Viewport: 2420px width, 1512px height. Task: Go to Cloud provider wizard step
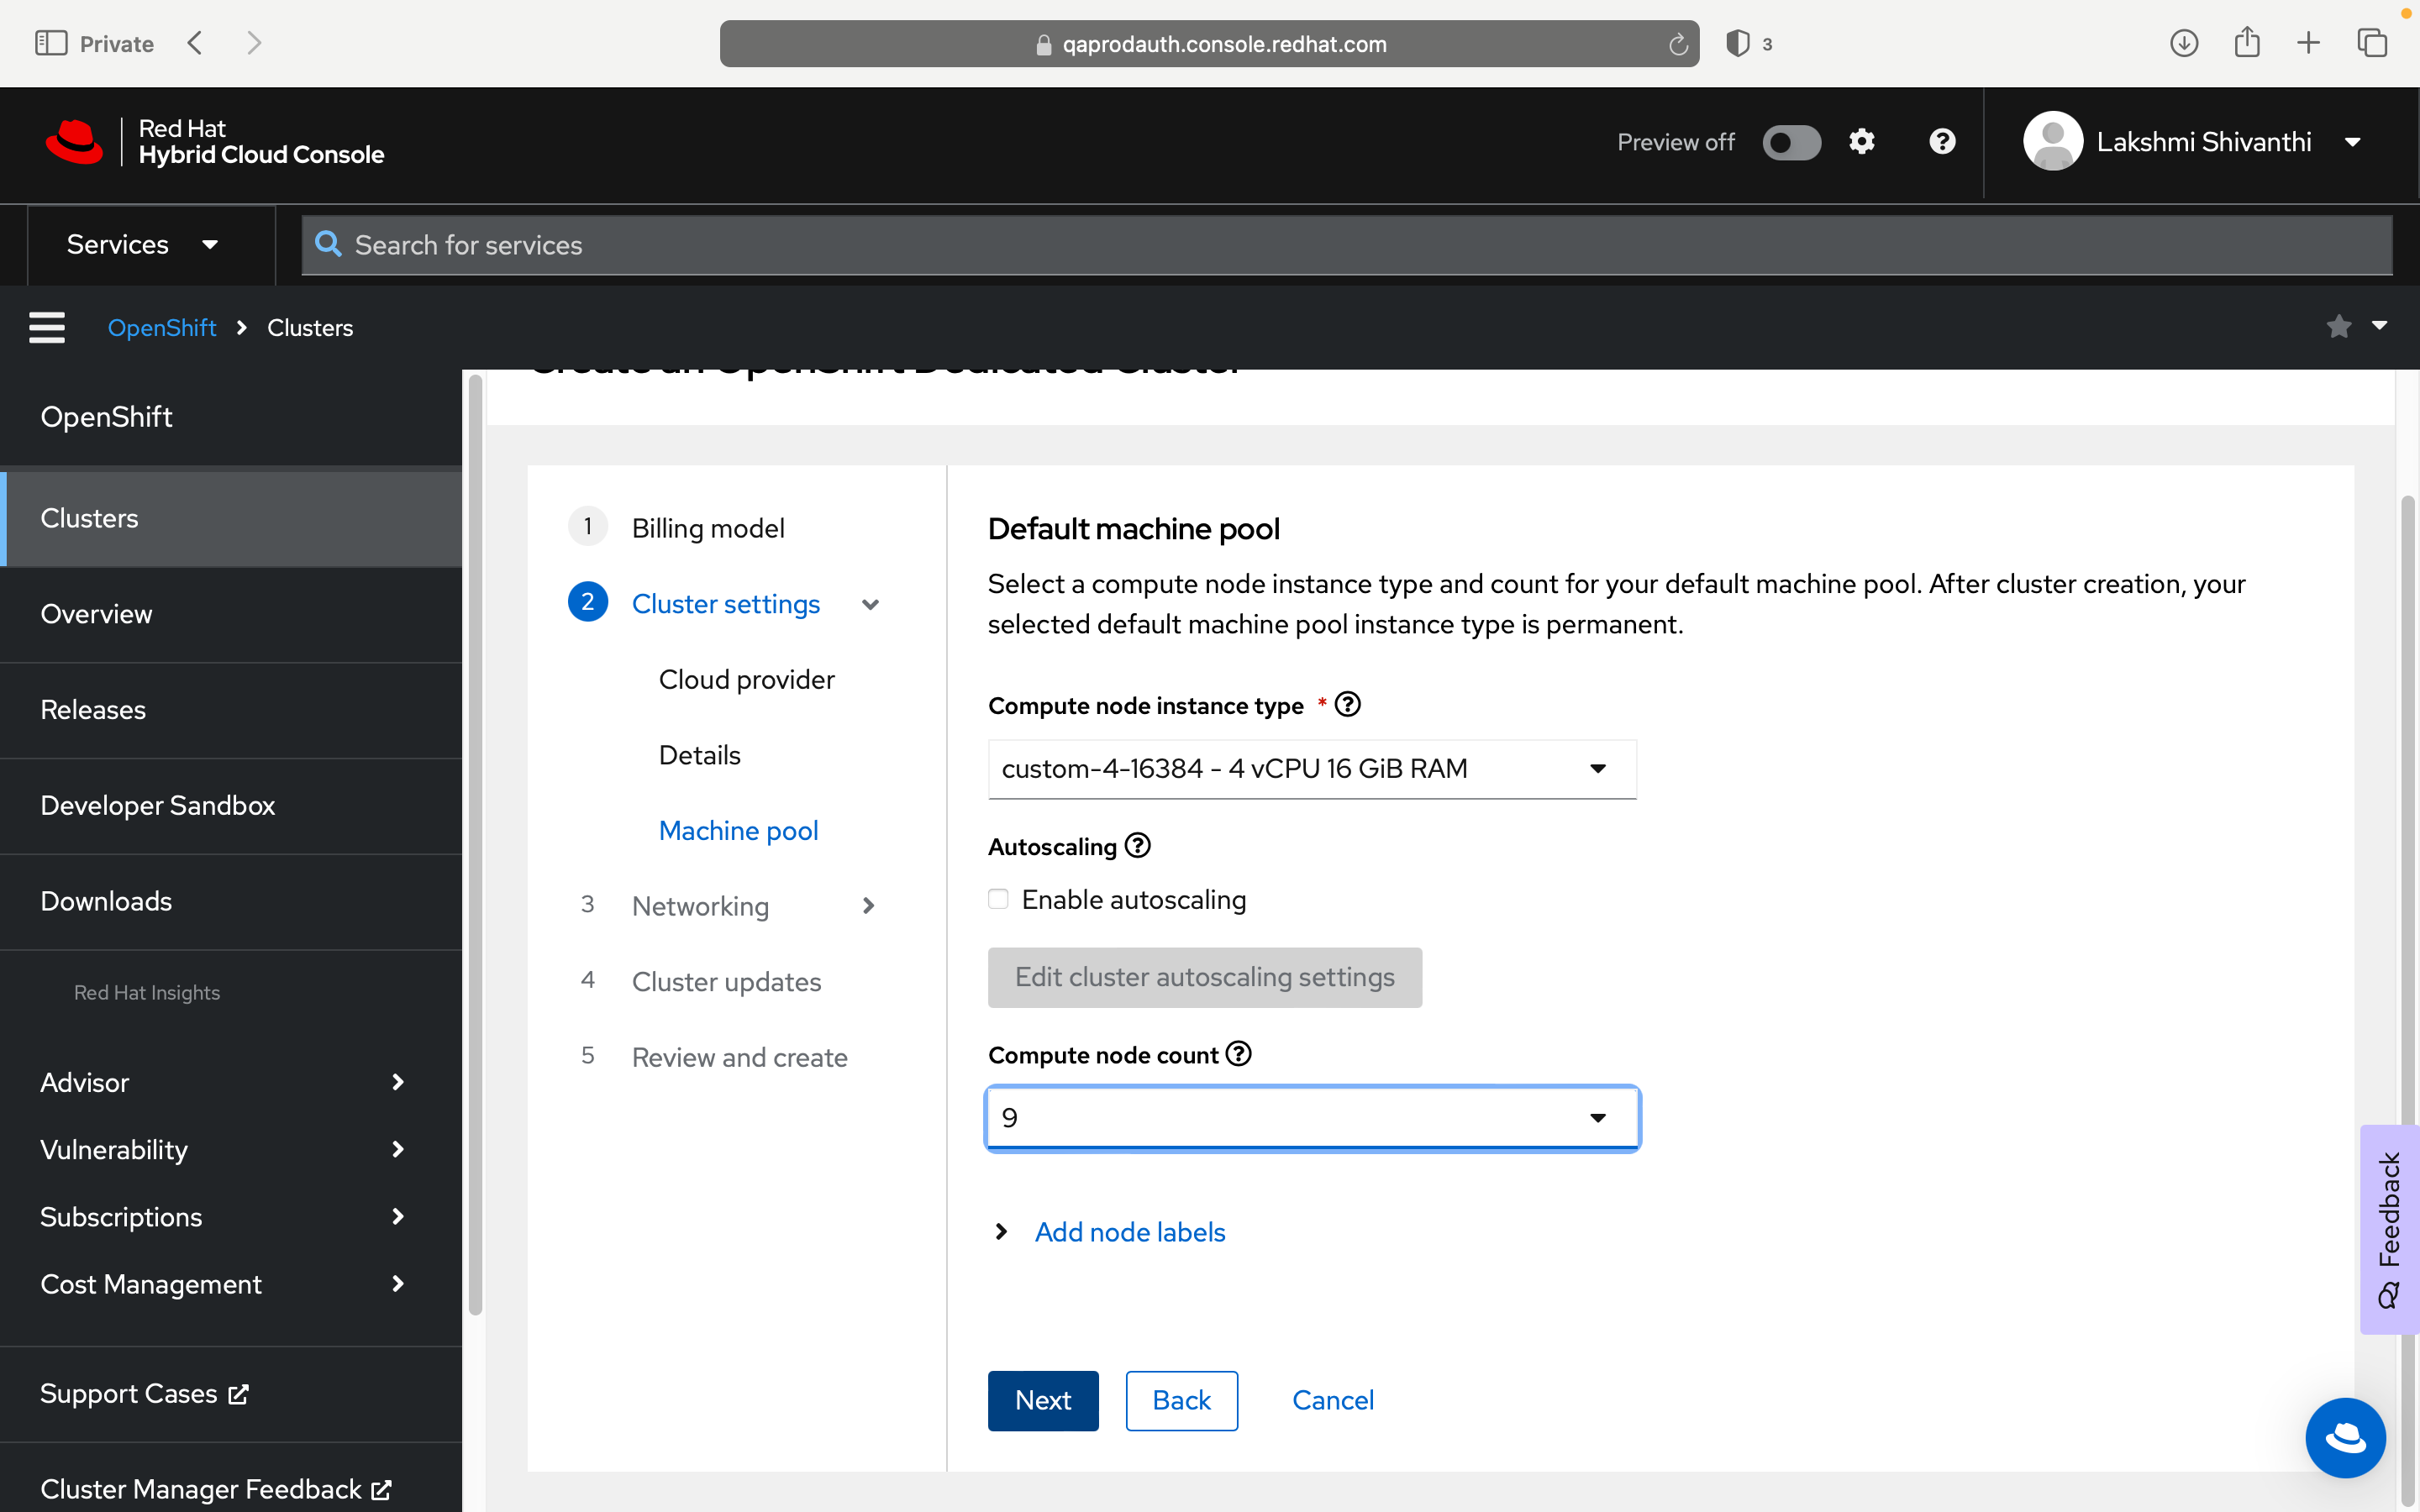point(746,680)
